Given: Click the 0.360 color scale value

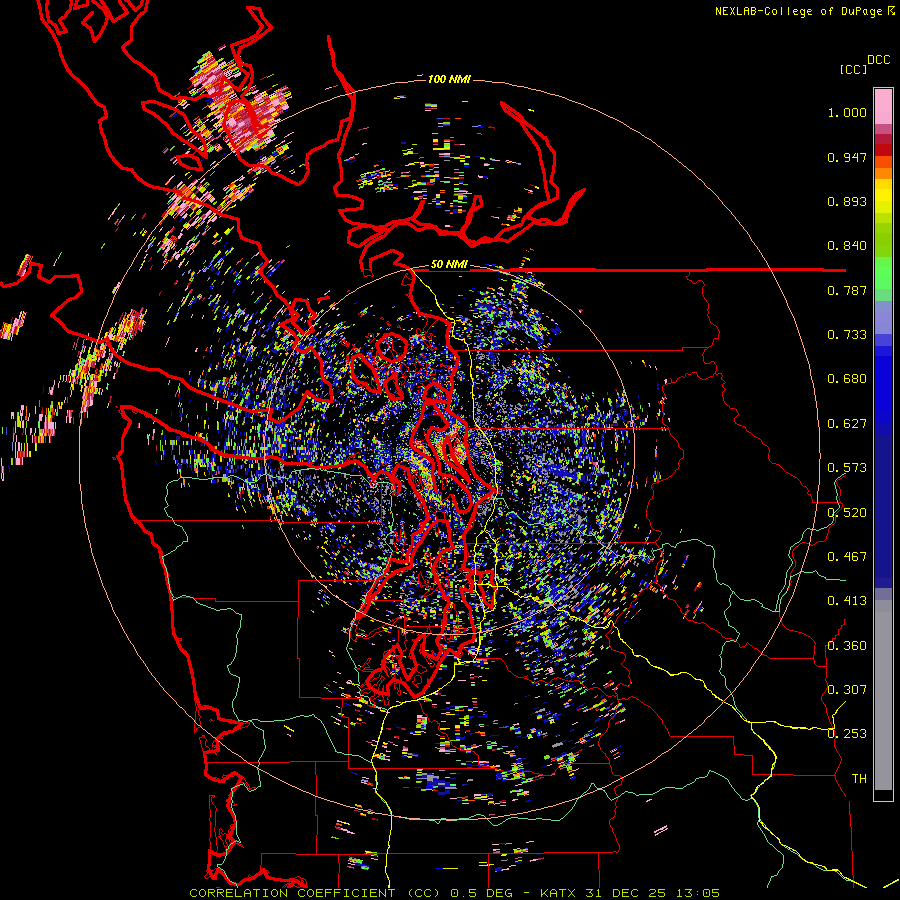Looking at the screenshot, I should pyautogui.click(x=847, y=646).
